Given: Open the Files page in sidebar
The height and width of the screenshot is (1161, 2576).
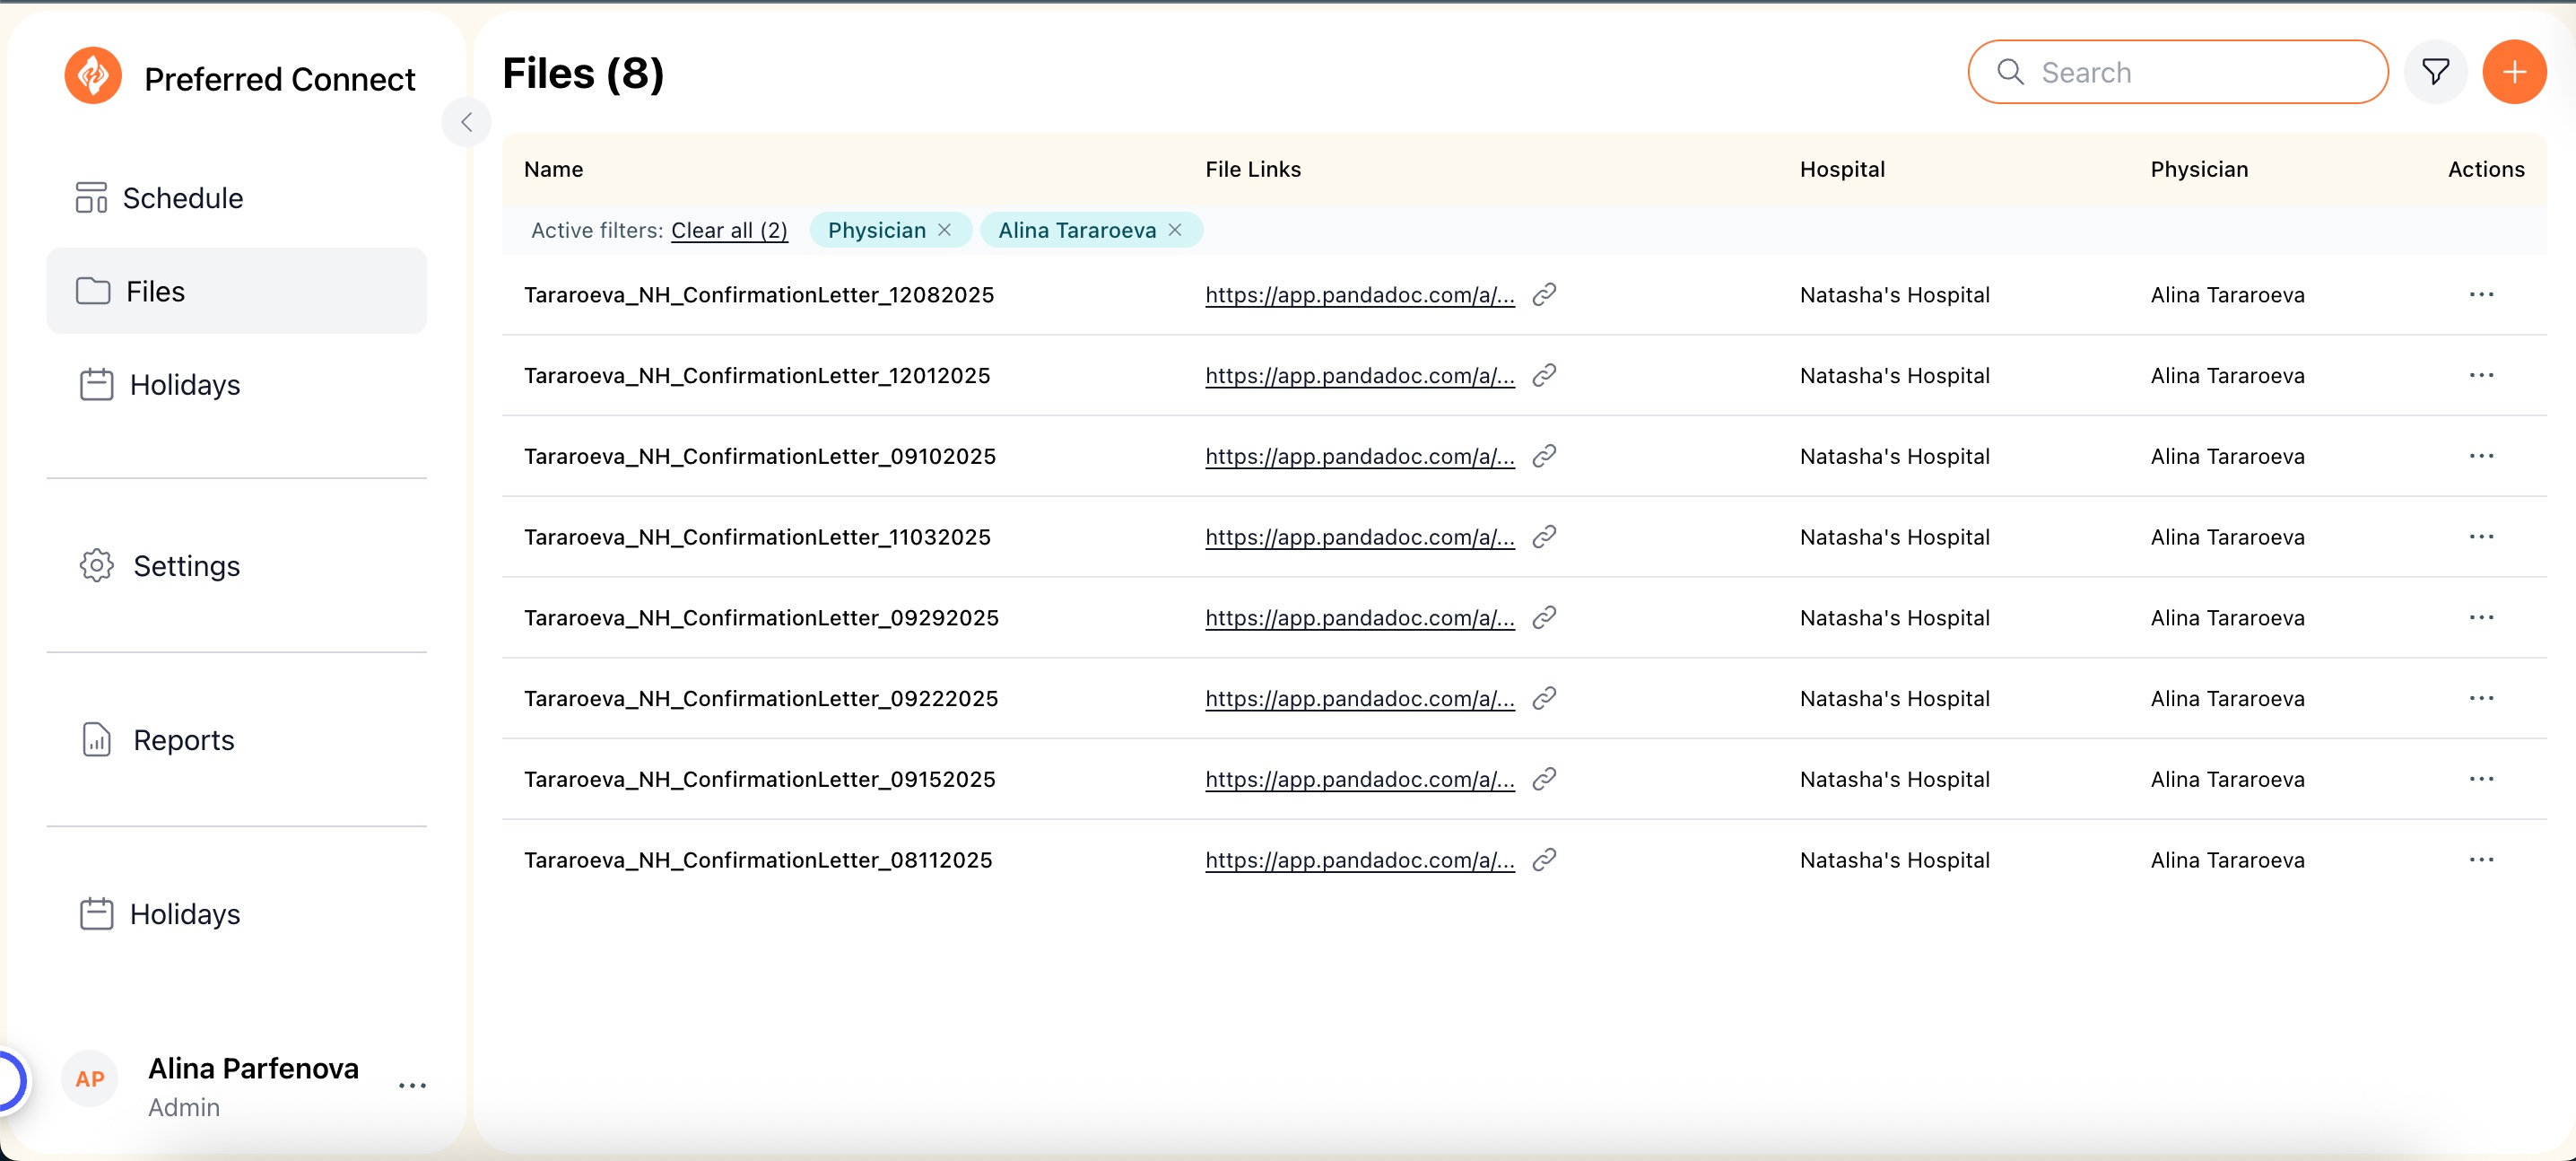Looking at the screenshot, I should pos(236,291).
